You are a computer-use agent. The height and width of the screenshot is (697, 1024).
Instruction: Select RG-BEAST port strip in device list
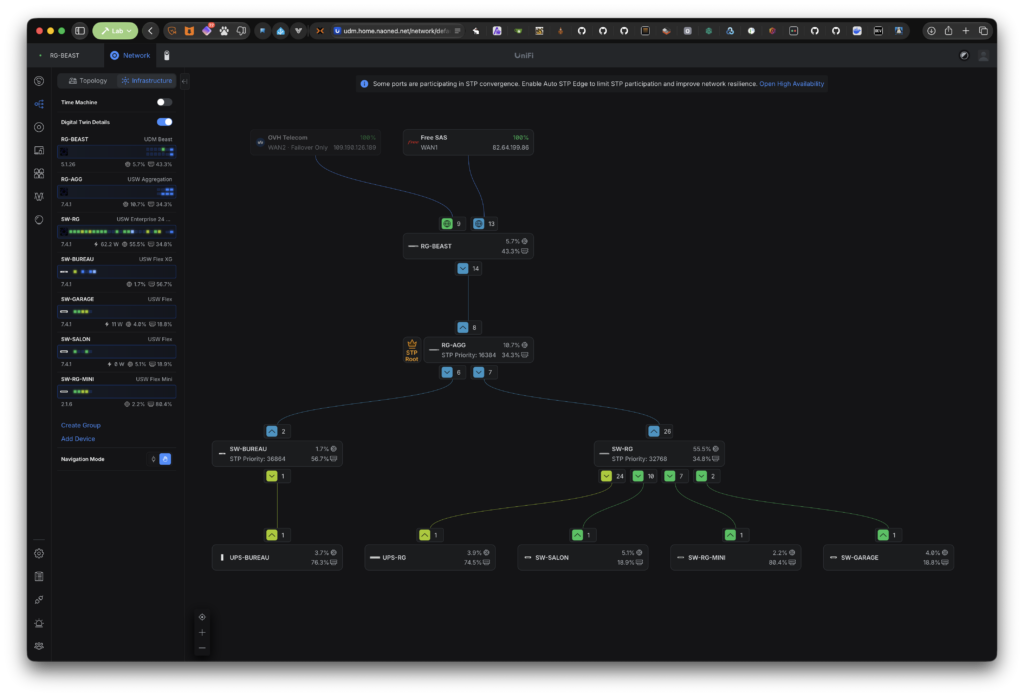click(x=117, y=152)
